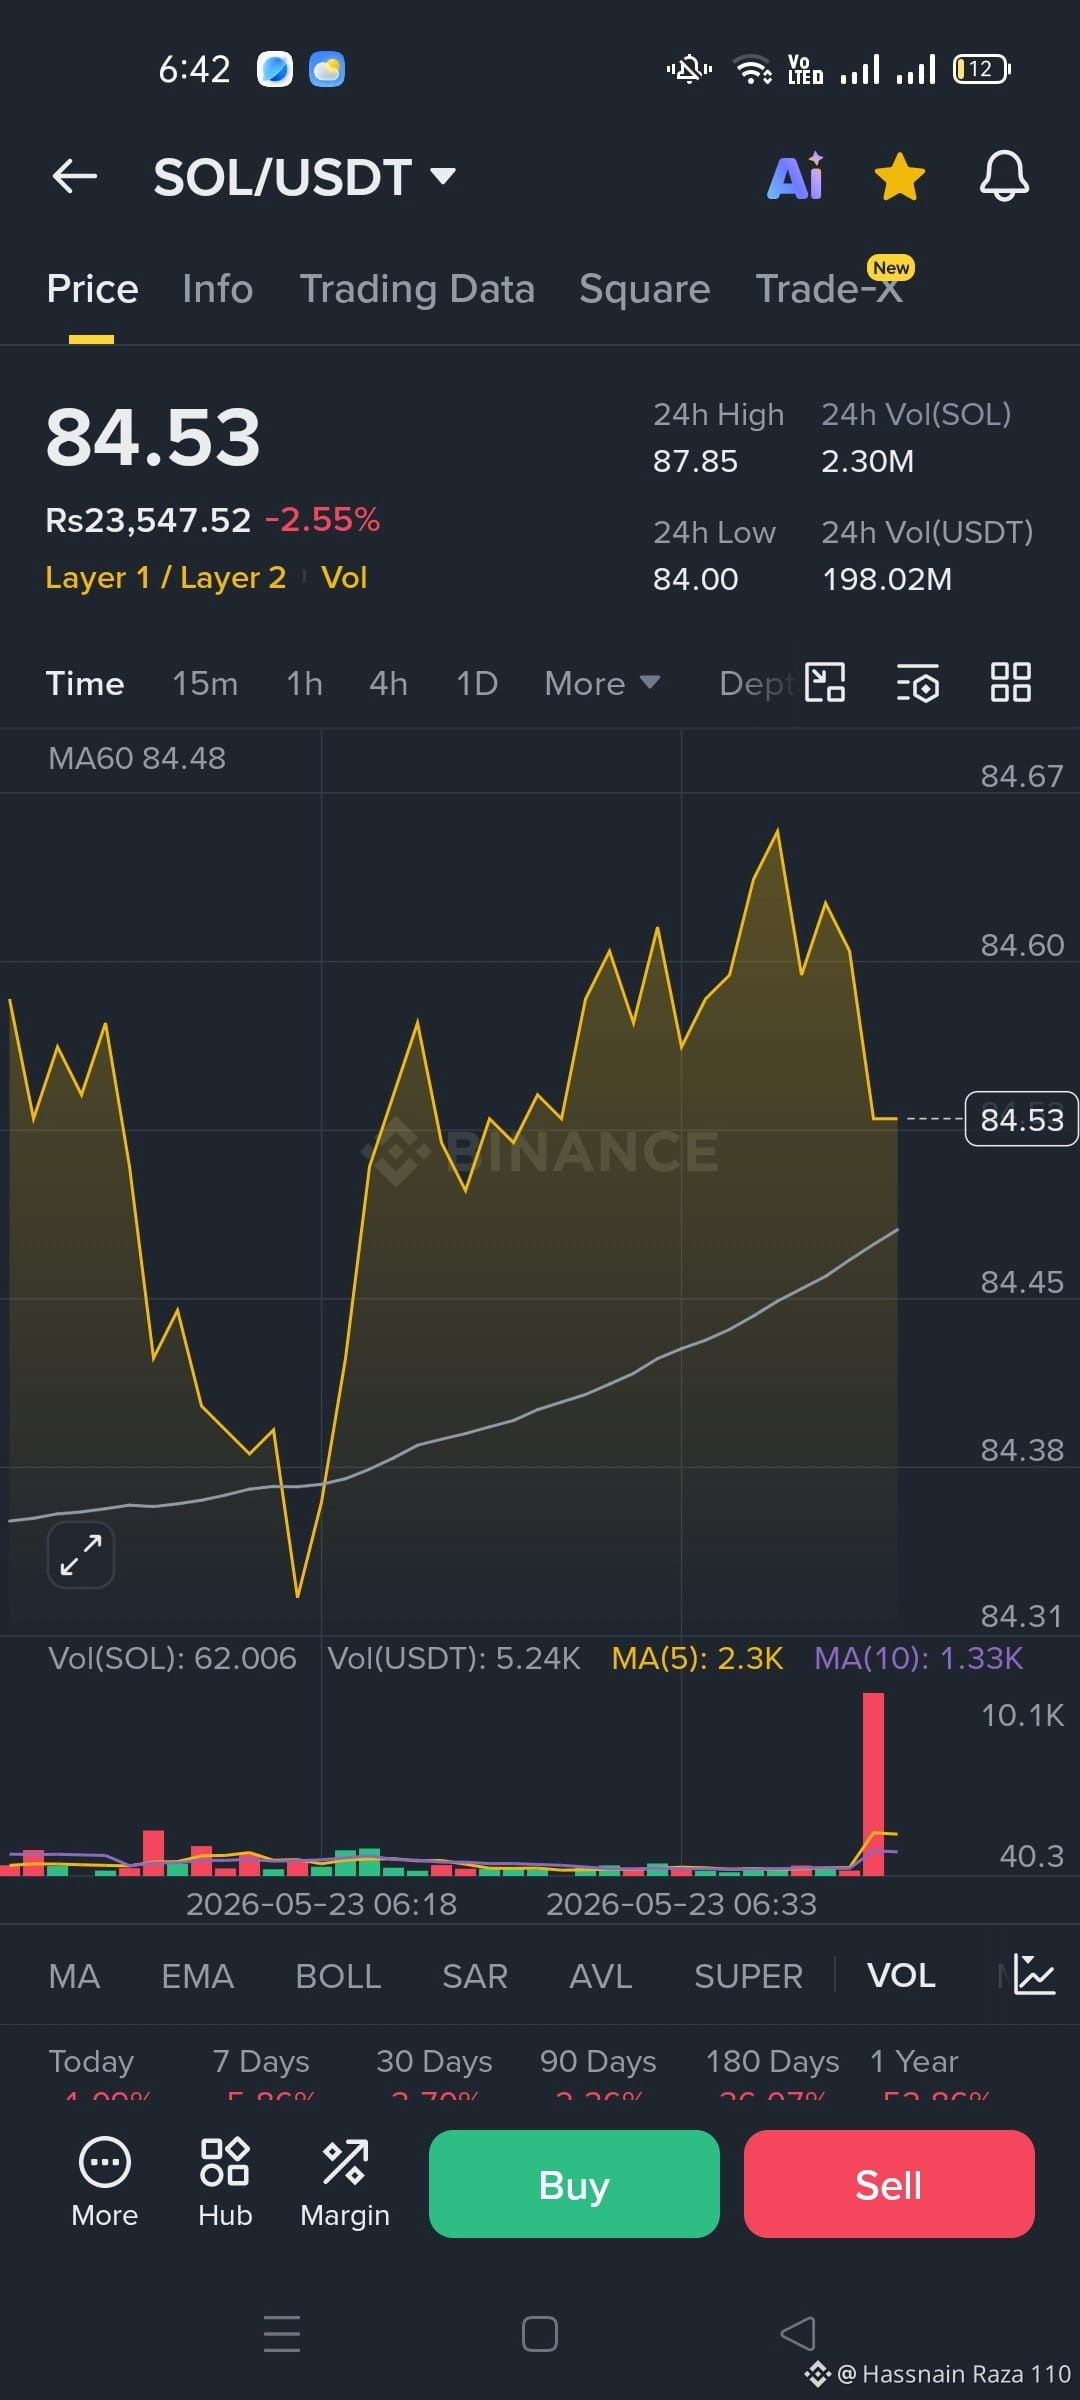This screenshot has width=1080, height=2400.
Task: Tap the large red volume bar
Action: tap(873, 1784)
